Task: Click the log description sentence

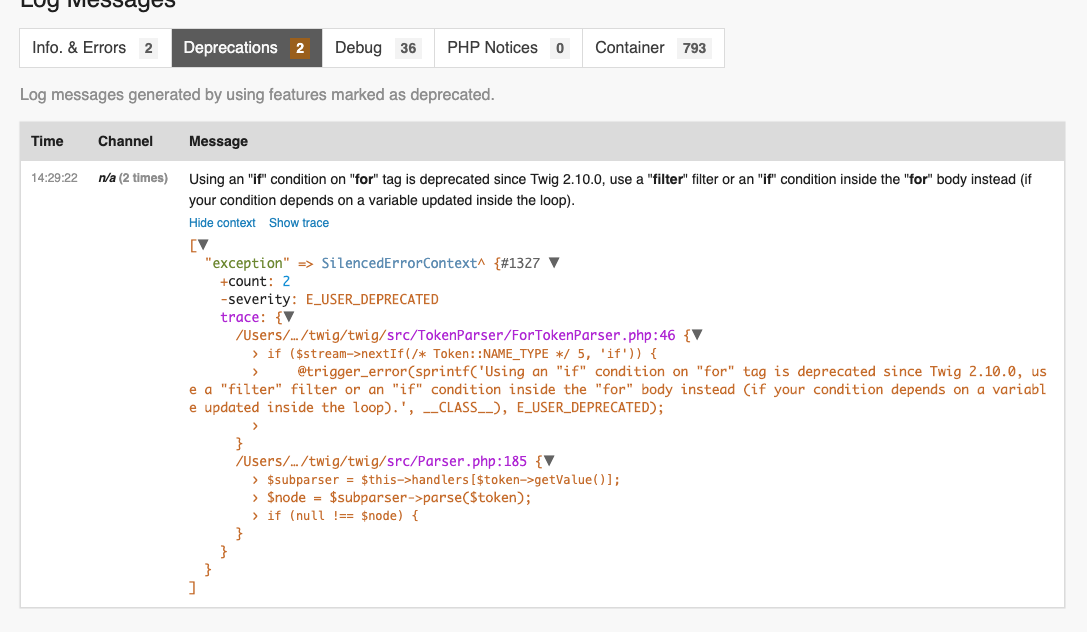Action: pyautogui.click(x=257, y=95)
